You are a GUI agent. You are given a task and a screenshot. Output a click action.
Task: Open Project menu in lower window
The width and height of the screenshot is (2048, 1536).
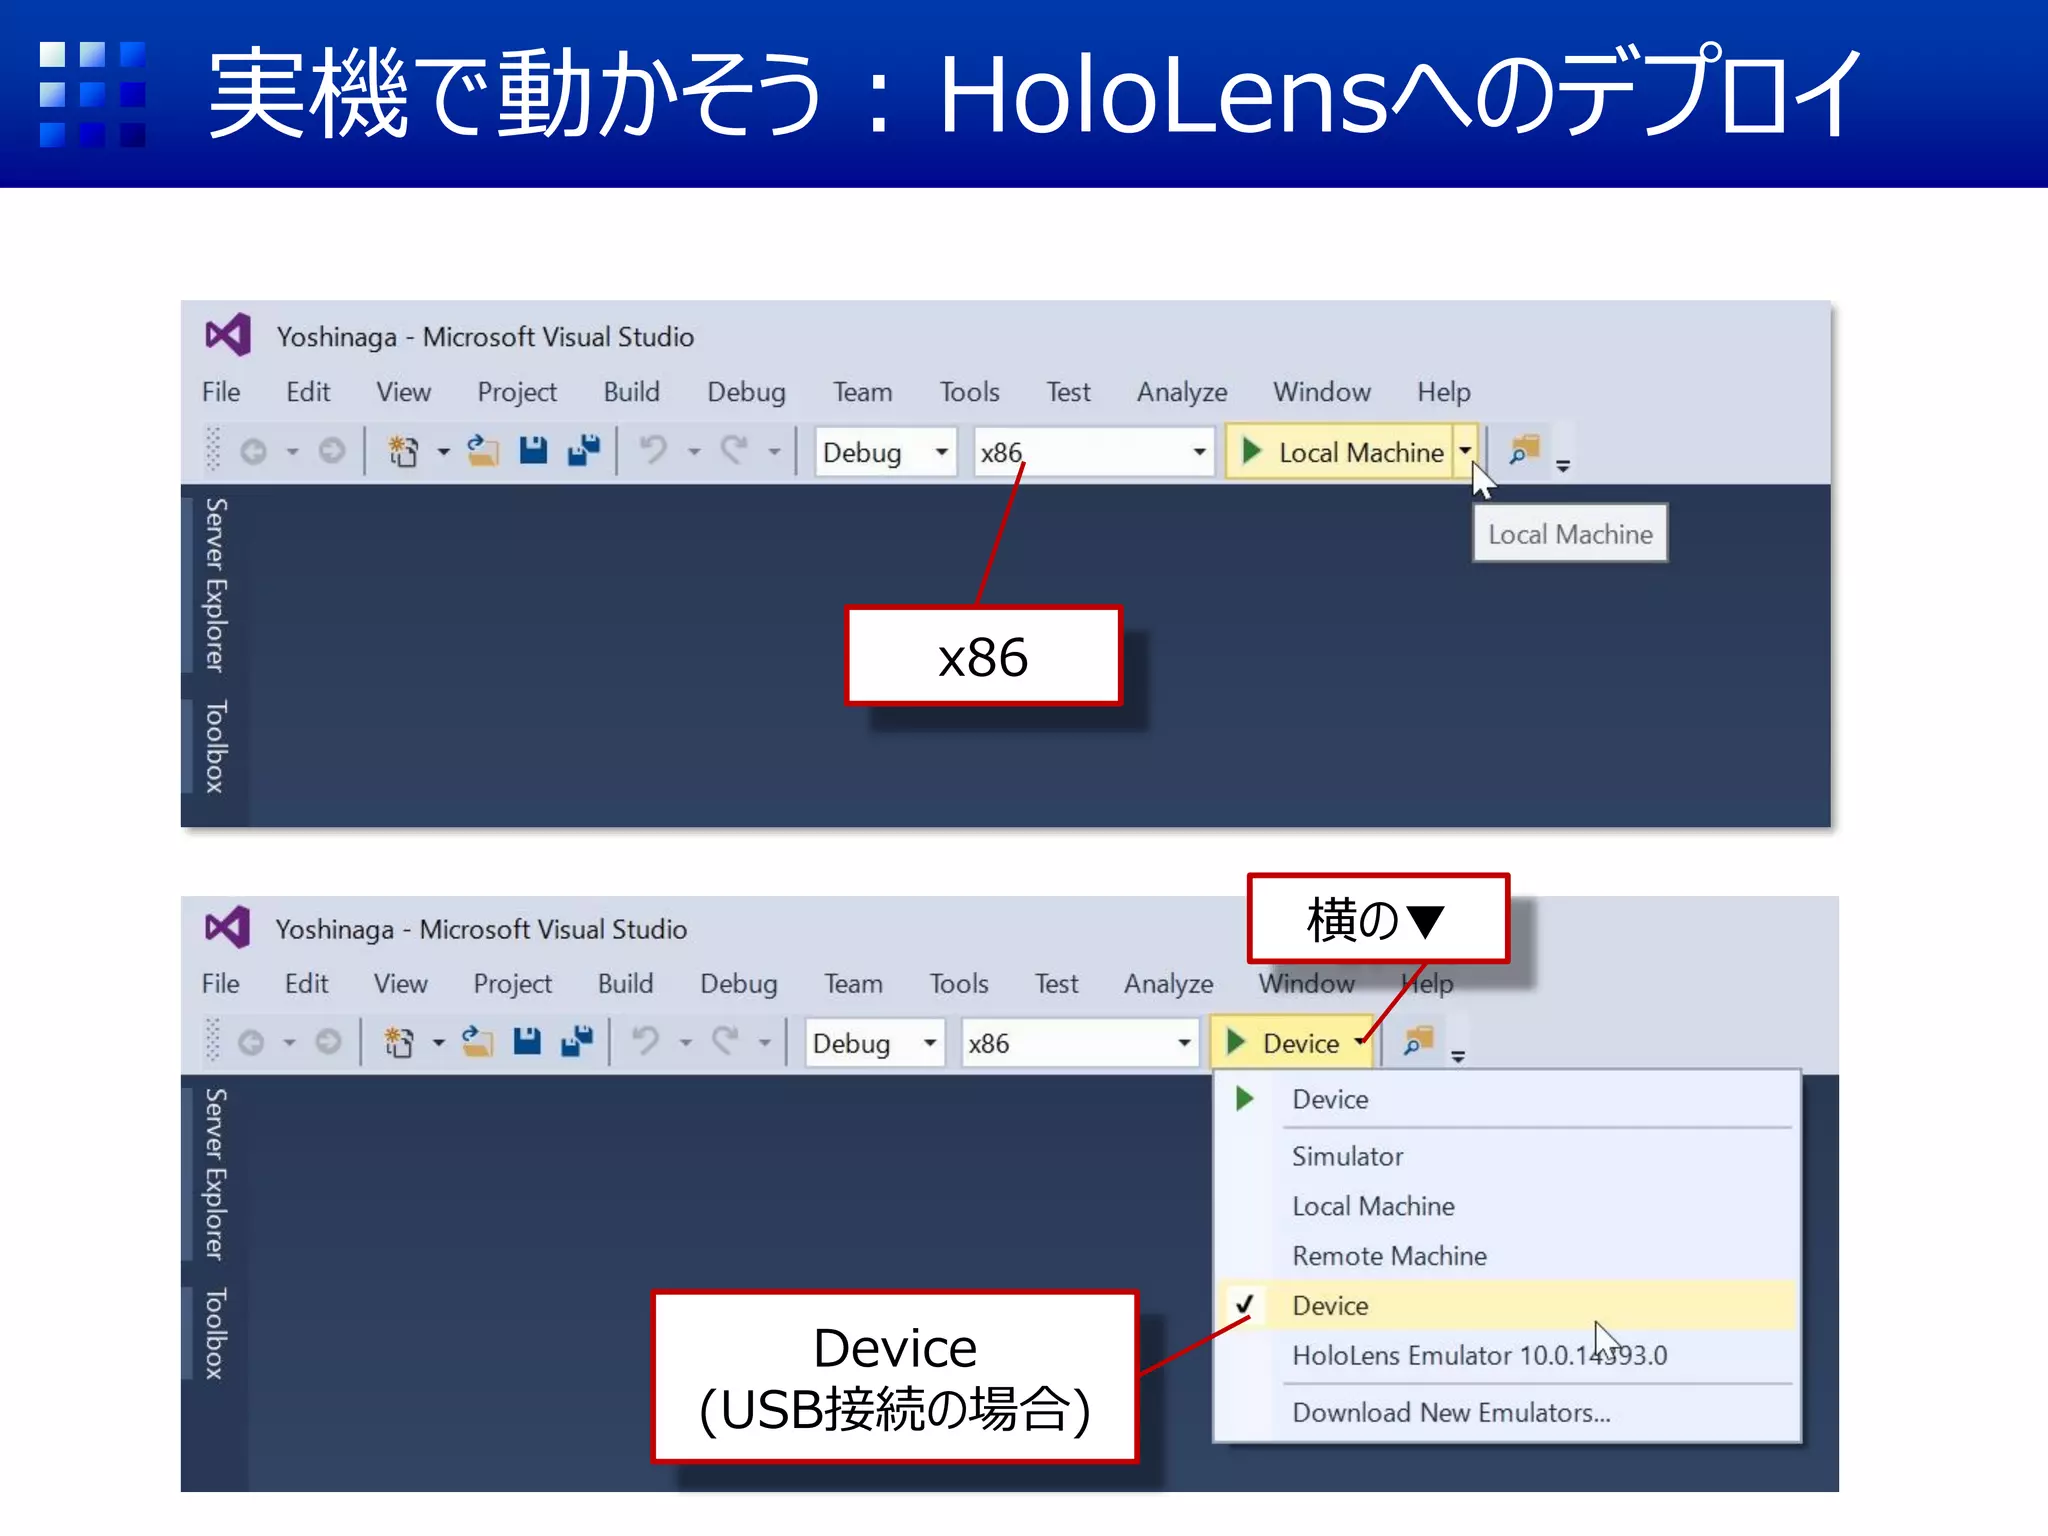(512, 983)
